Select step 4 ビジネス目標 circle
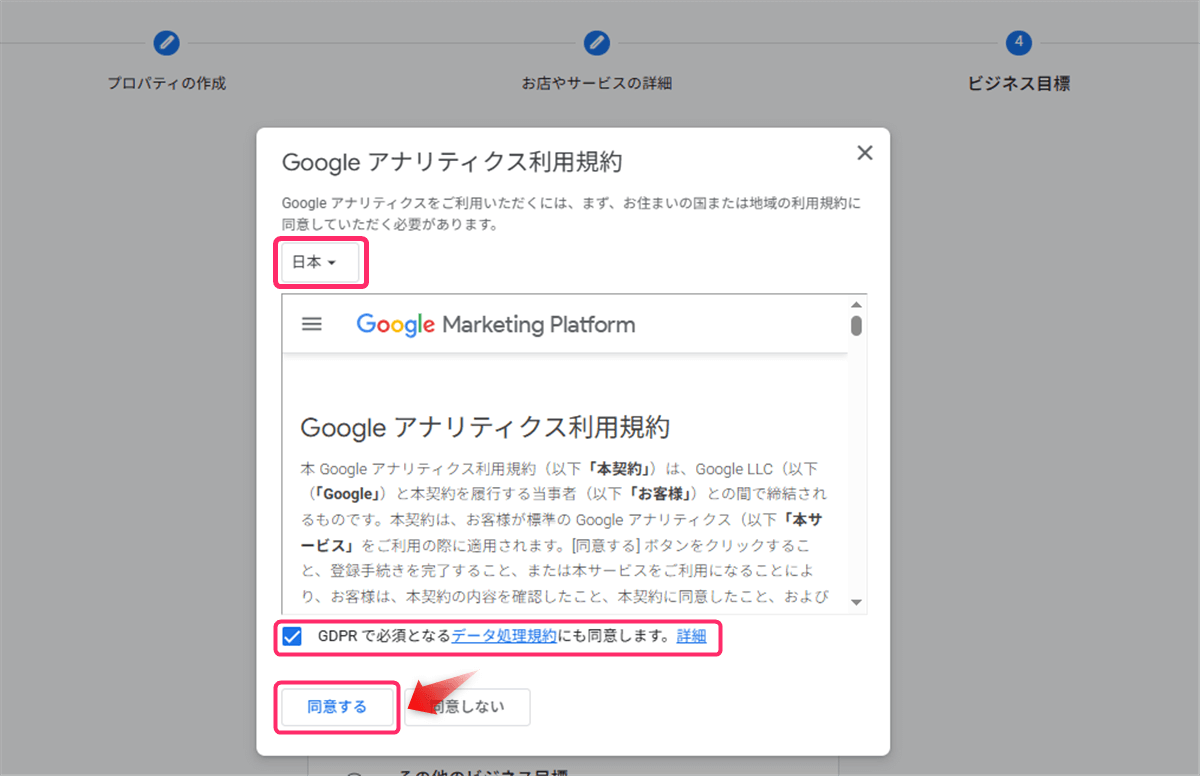This screenshot has width=1200, height=776. (1019, 42)
